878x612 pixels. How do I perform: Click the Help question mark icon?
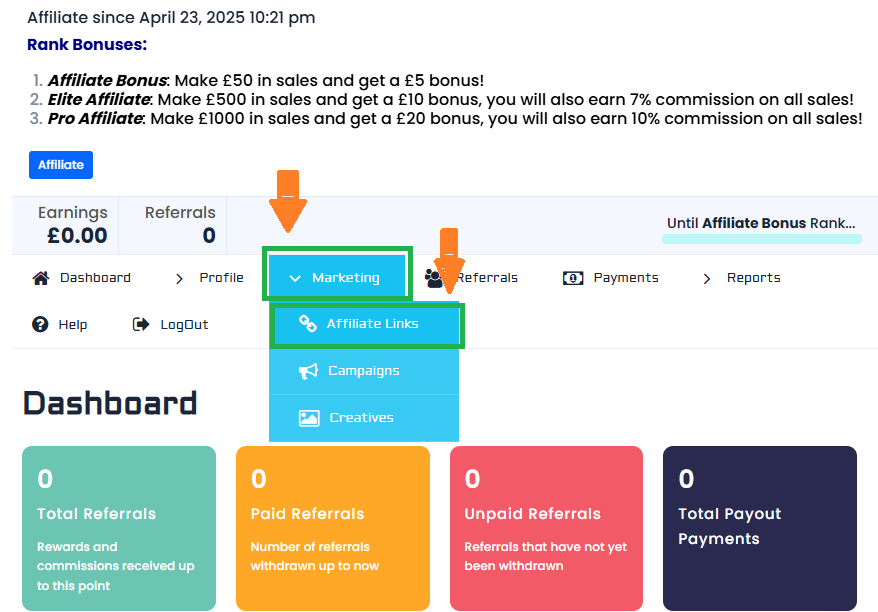click(40, 324)
